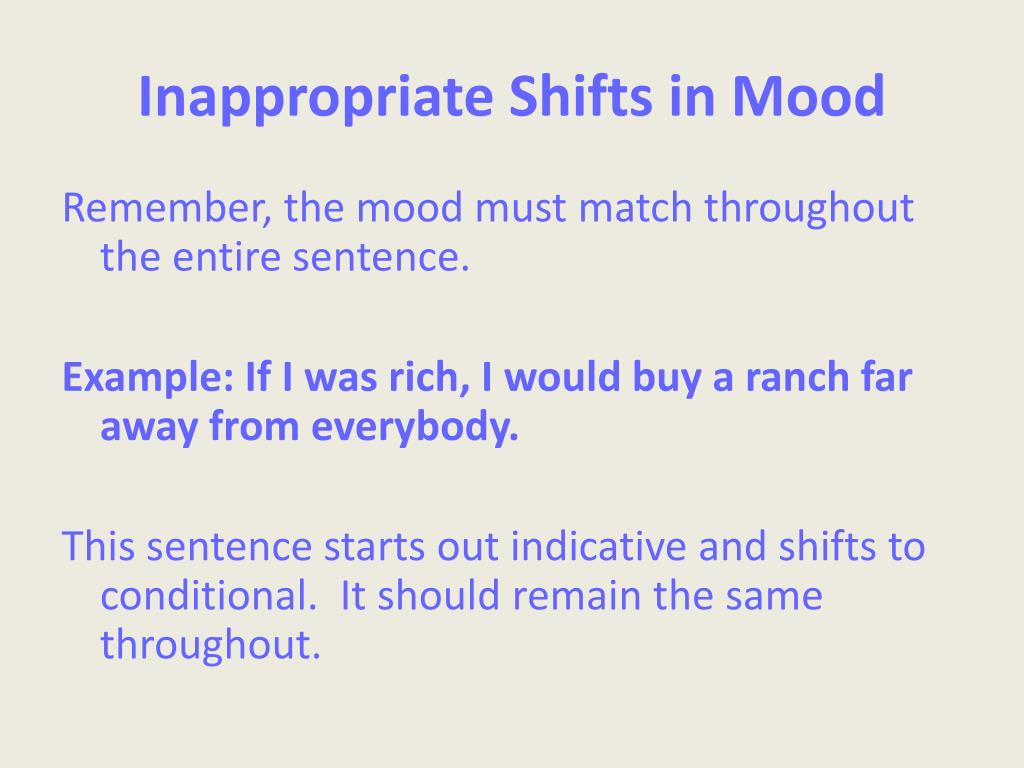Click the word indicative in the explanation
Viewport: 1024px width, 768px height.
pyautogui.click(x=598, y=547)
